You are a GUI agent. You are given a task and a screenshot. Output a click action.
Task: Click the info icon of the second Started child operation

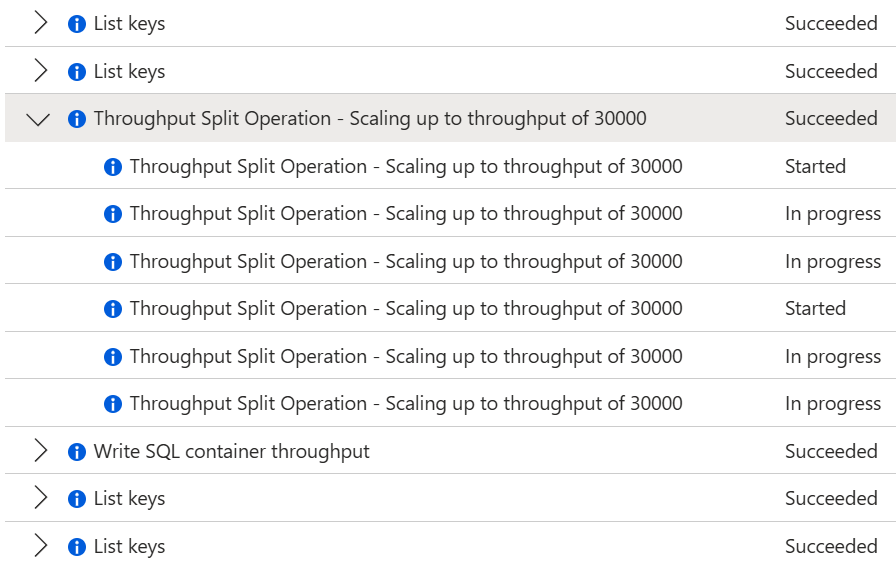[112, 309]
